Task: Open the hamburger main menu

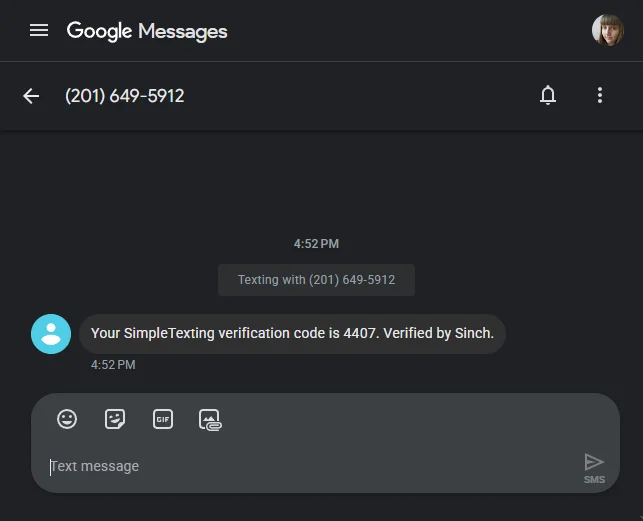Action: (39, 30)
